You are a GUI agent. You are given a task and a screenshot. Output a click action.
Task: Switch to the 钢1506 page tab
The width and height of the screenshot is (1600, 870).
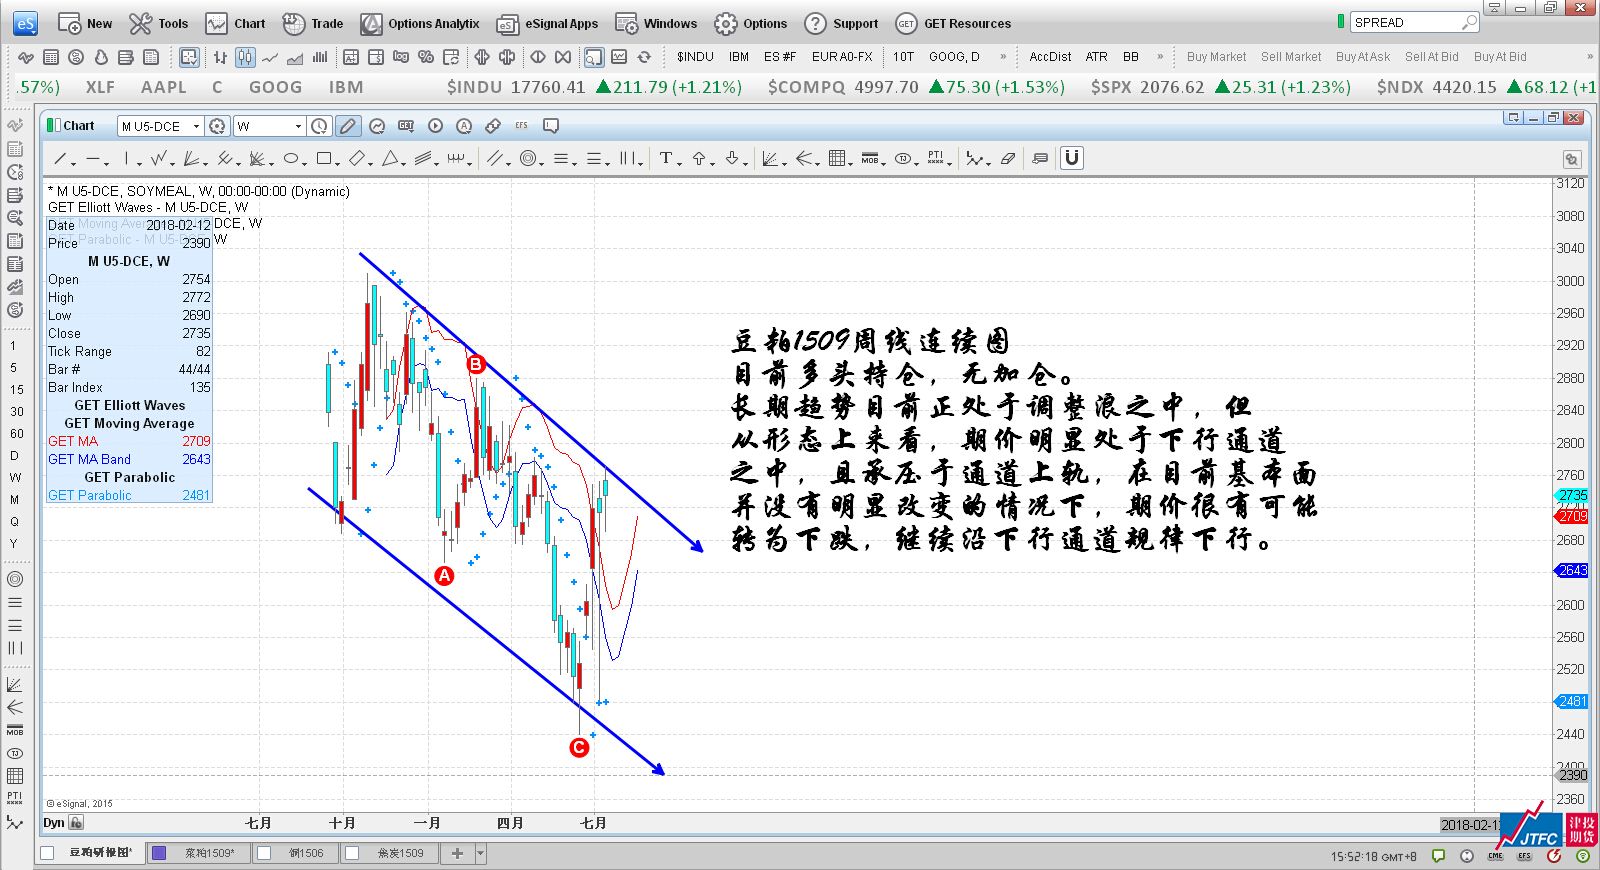(296, 853)
